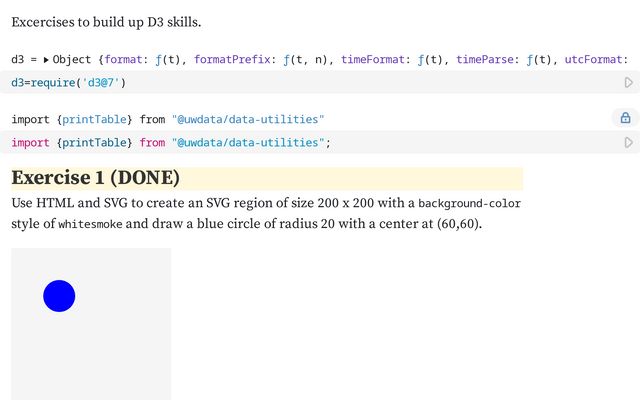The width and height of the screenshot is (640, 400).
Task: Click the lock icon beside the import cell
Action: [x=625, y=118]
